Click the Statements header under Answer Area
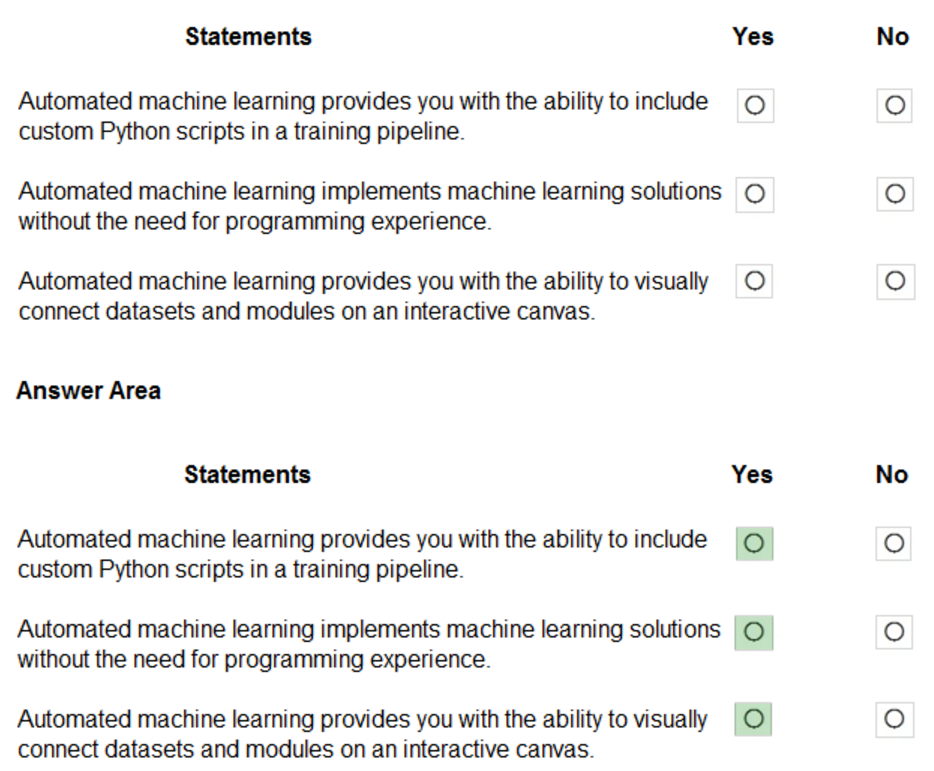This screenshot has width=934, height=771. [x=247, y=475]
